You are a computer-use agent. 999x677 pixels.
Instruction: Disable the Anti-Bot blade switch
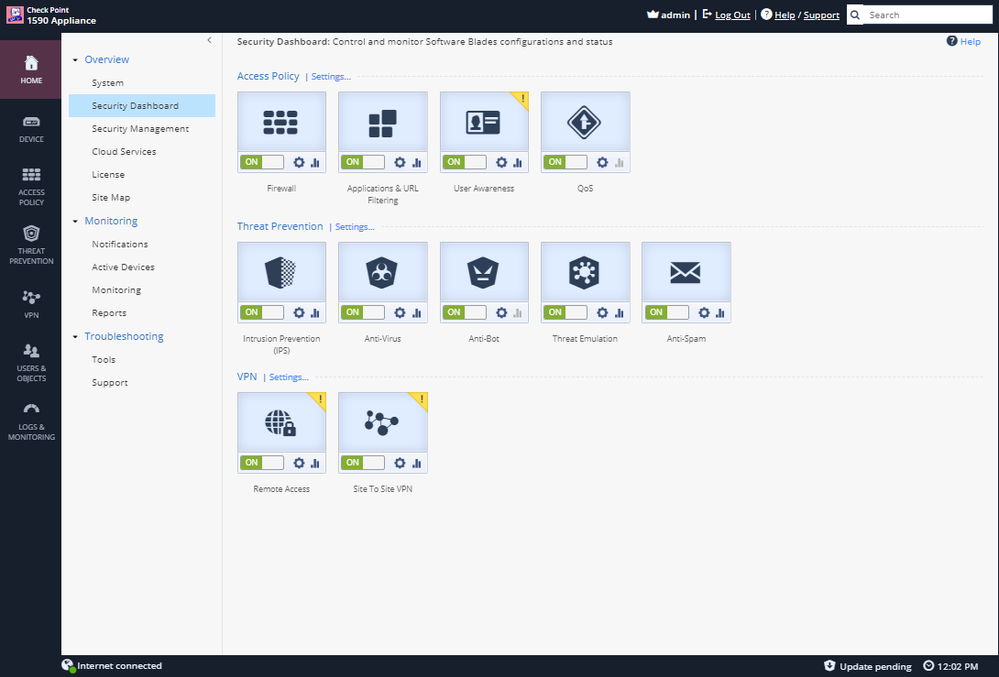(x=464, y=313)
